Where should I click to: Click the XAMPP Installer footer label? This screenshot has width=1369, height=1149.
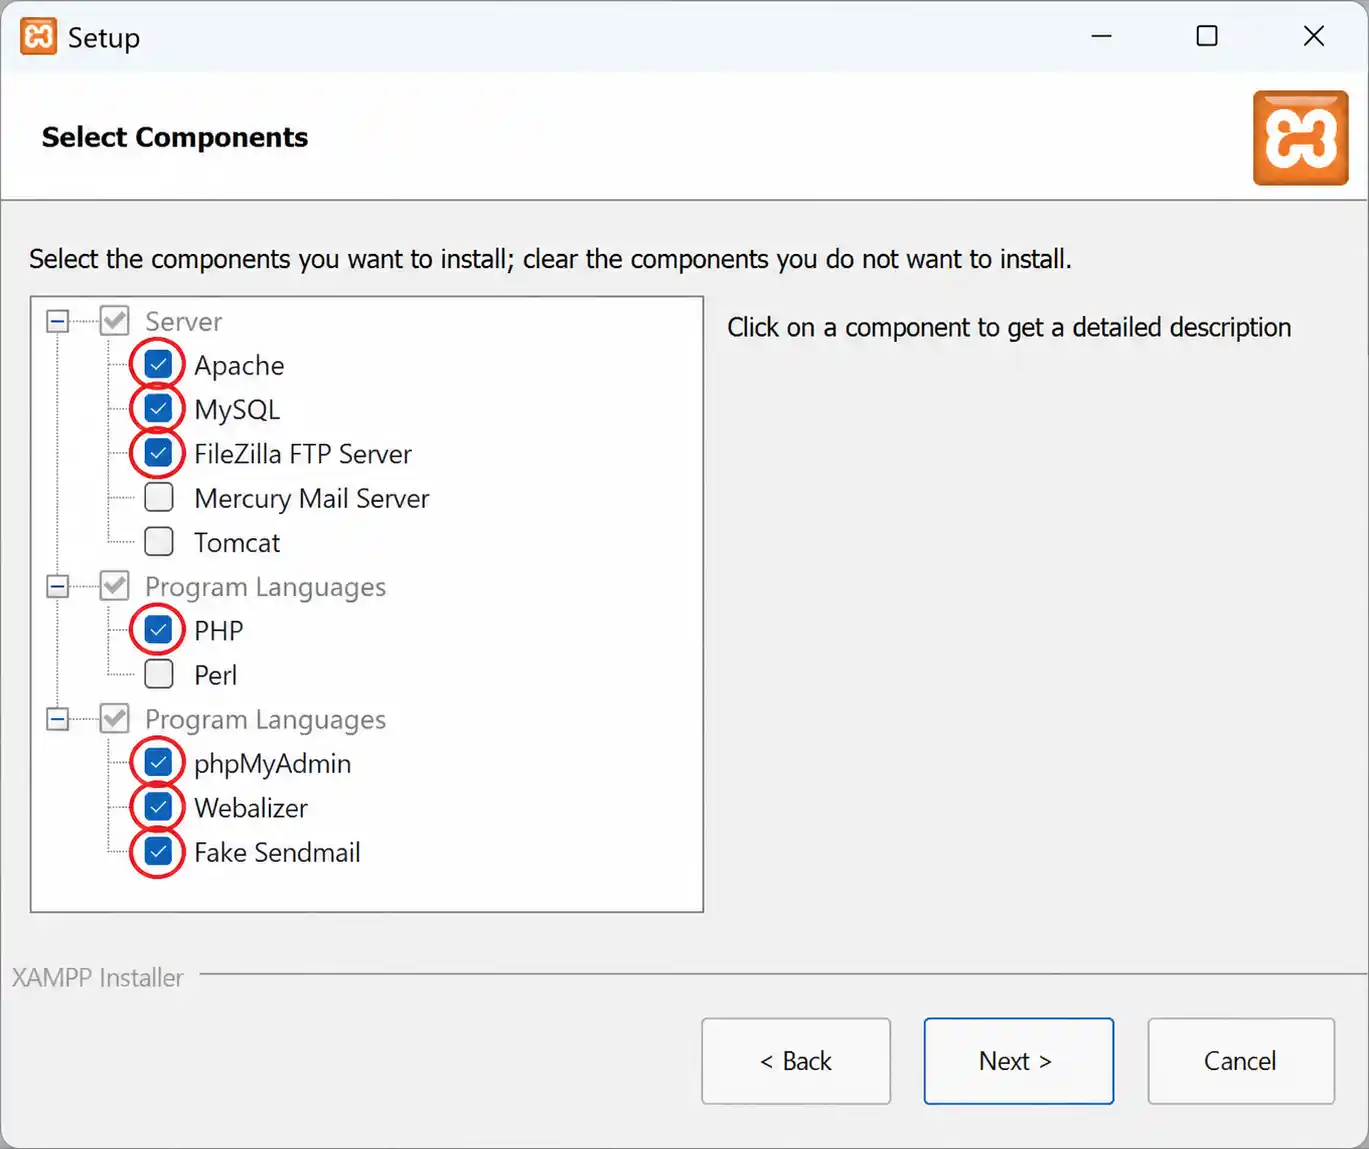[x=98, y=977]
